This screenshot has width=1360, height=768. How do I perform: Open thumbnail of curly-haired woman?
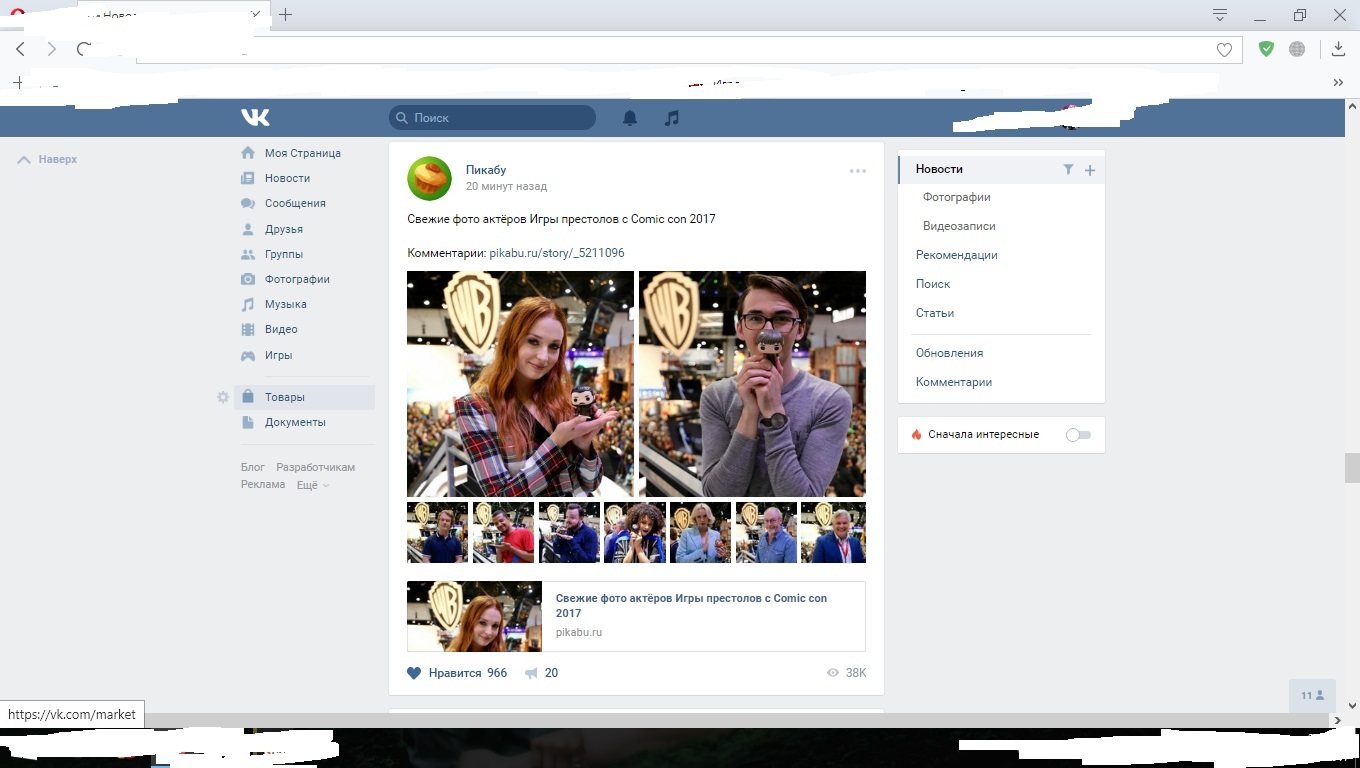pyautogui.click(x=635, y=533)
